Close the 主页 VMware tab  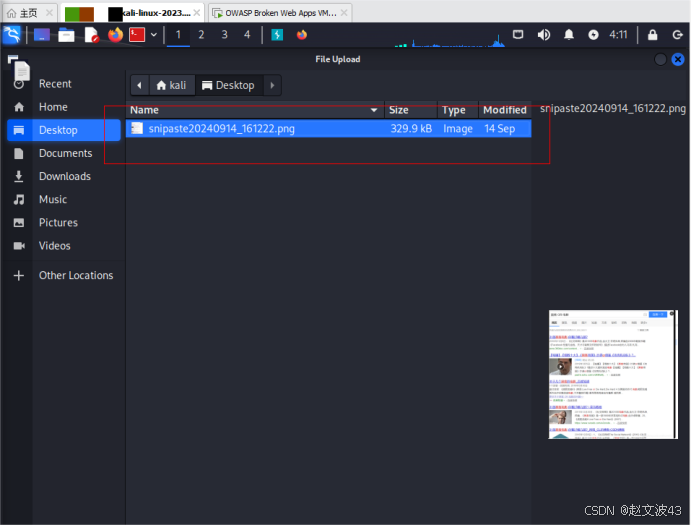pyautogui.click(x=50, y=13)
